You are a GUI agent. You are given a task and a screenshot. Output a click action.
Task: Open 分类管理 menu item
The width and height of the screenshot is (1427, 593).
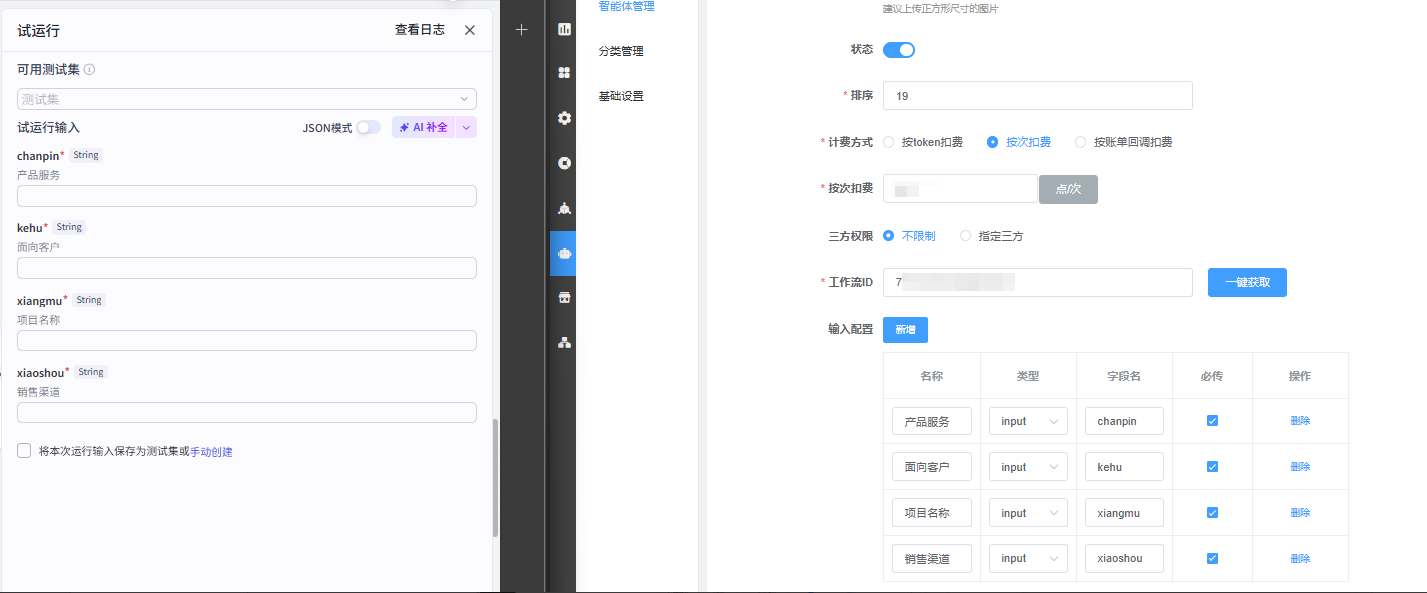tap(621, 51)
